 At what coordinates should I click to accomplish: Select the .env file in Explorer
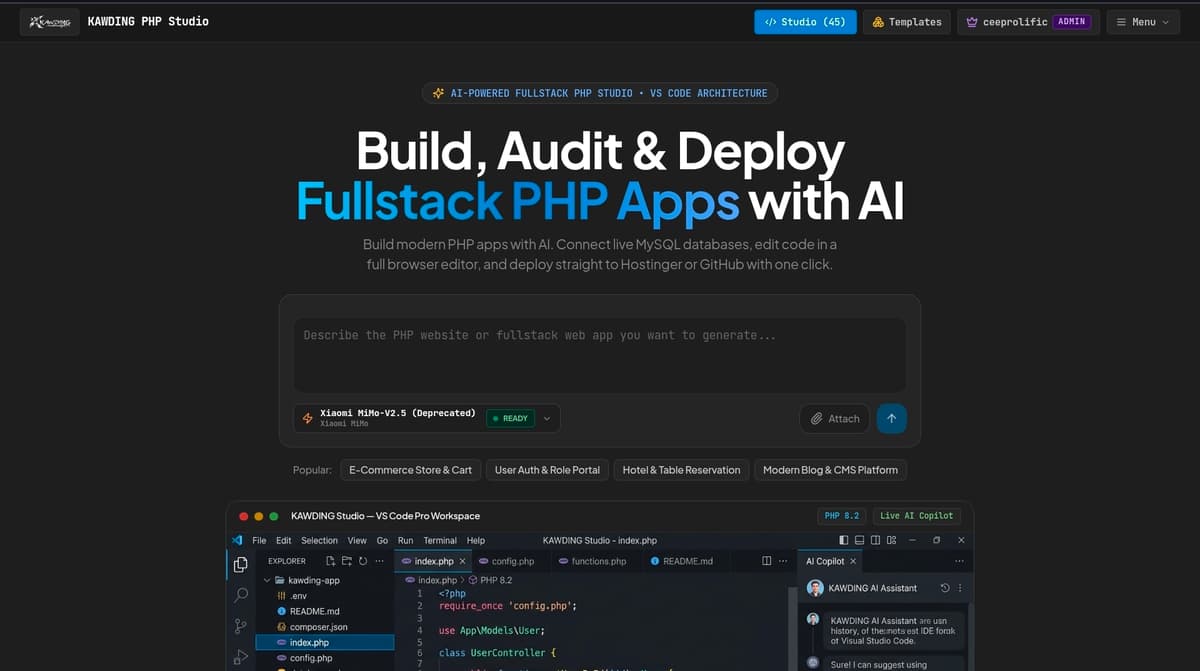tap(325, 596)
